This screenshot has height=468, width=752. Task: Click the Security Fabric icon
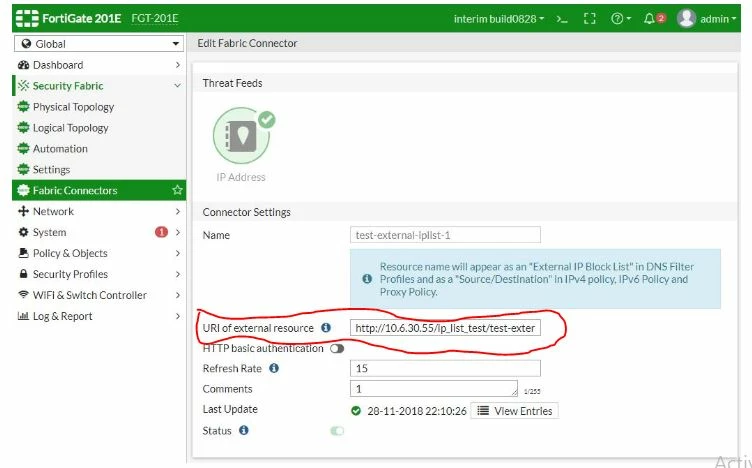23,86
